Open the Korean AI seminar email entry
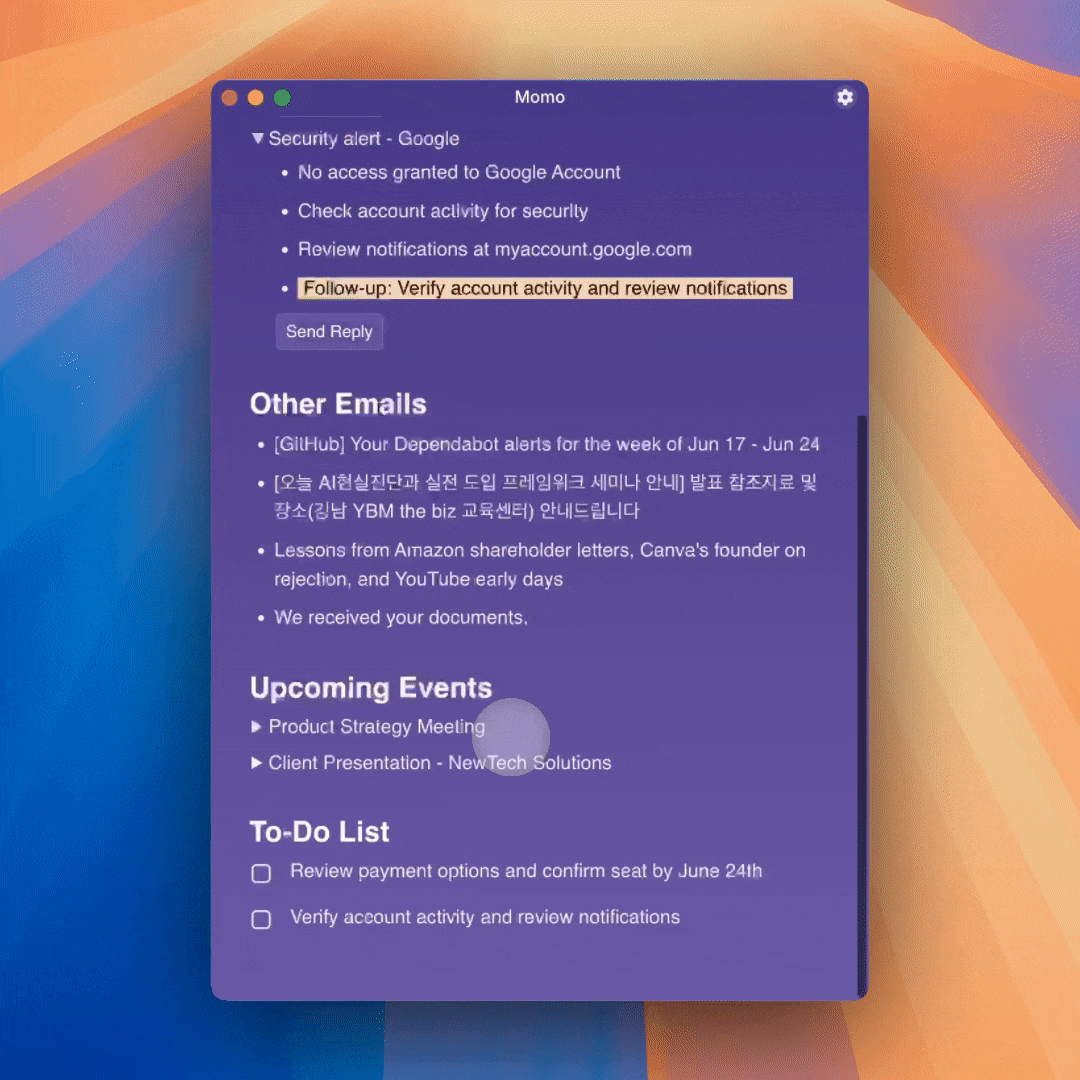The image size is (1080, 1080). (x=546, y=497)
